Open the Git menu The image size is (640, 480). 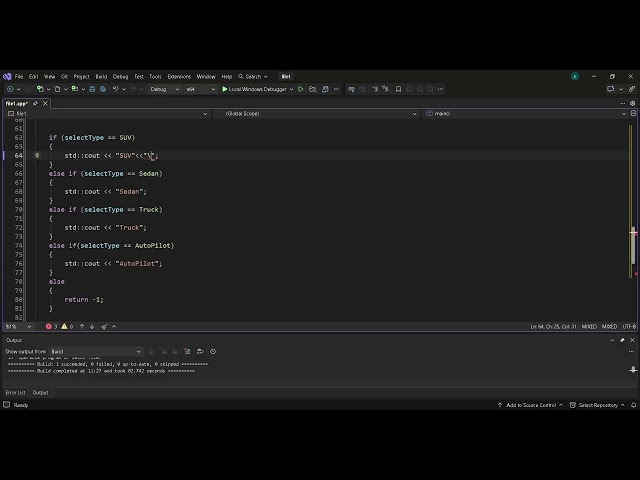click(64, 76)
